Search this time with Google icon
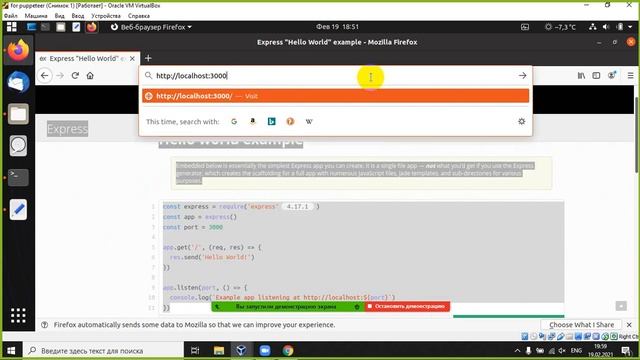 [x=234, y=122]
